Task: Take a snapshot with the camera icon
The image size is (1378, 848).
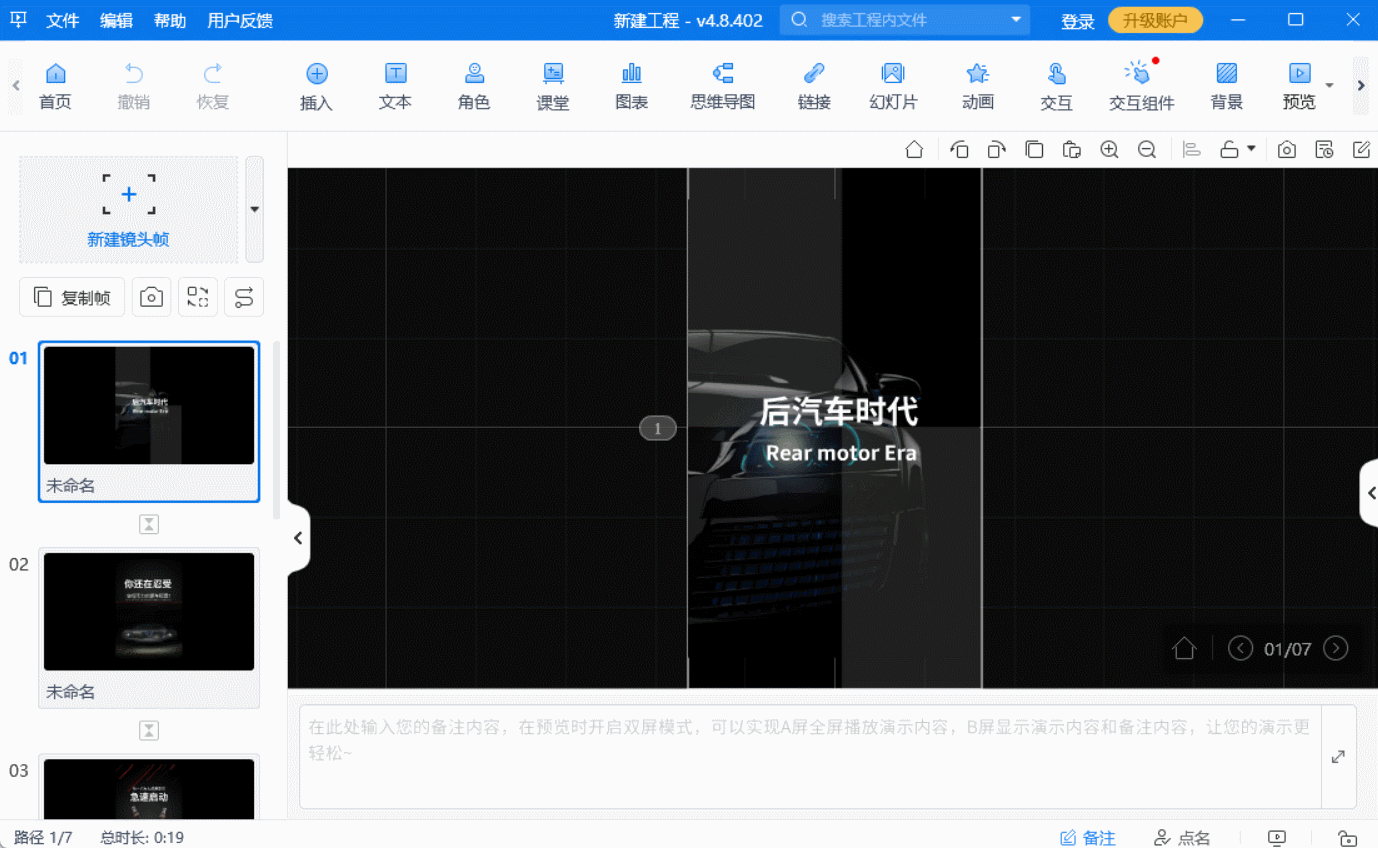Action: (x=1286, y=149)
